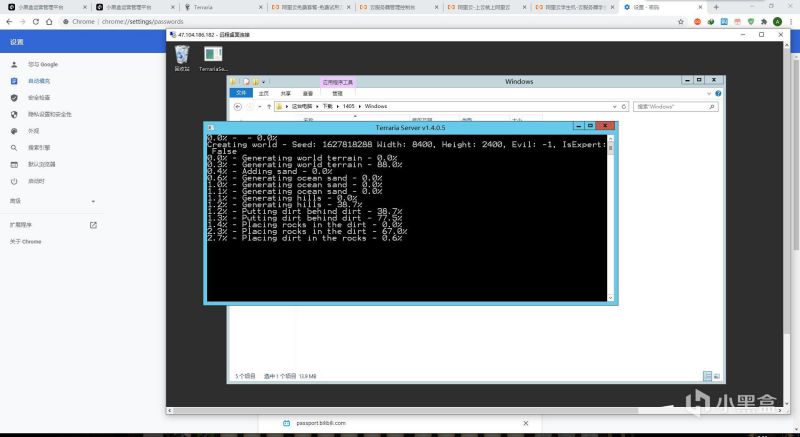Click console line 'Adding sand - 0.0%'
Image resolution: width=800 pixels, height=437 pixels.
(269, 171)
